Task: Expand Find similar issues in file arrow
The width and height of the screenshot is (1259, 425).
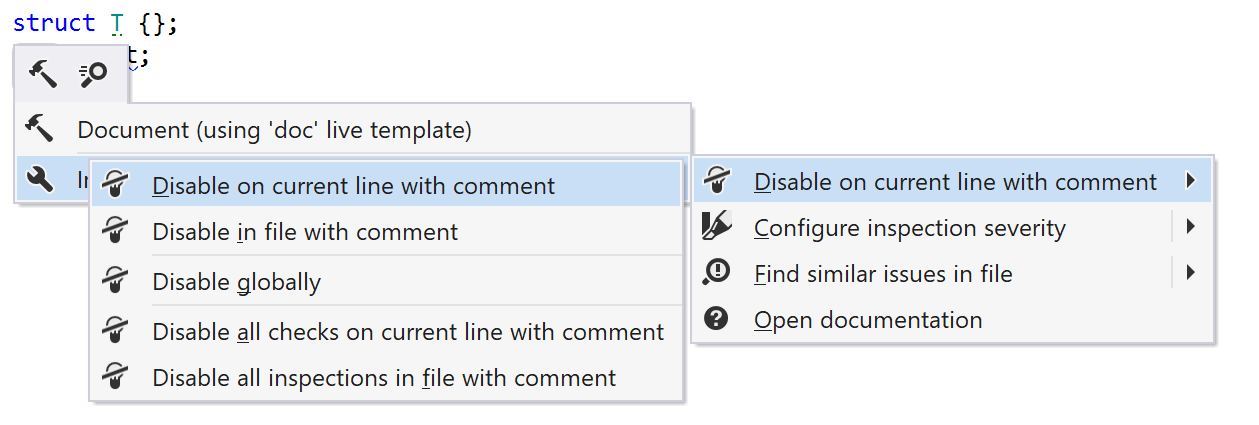Action: tap(1190, 272)
